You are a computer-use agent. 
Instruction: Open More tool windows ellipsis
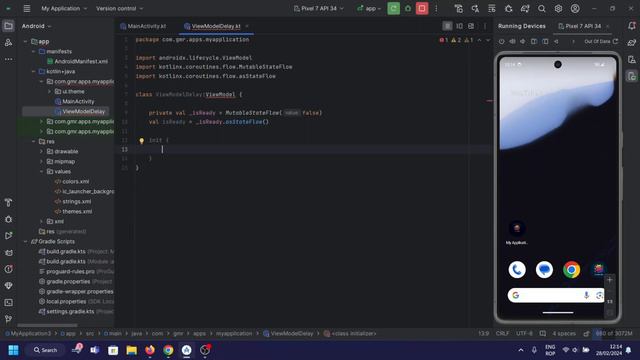point(8,59)
